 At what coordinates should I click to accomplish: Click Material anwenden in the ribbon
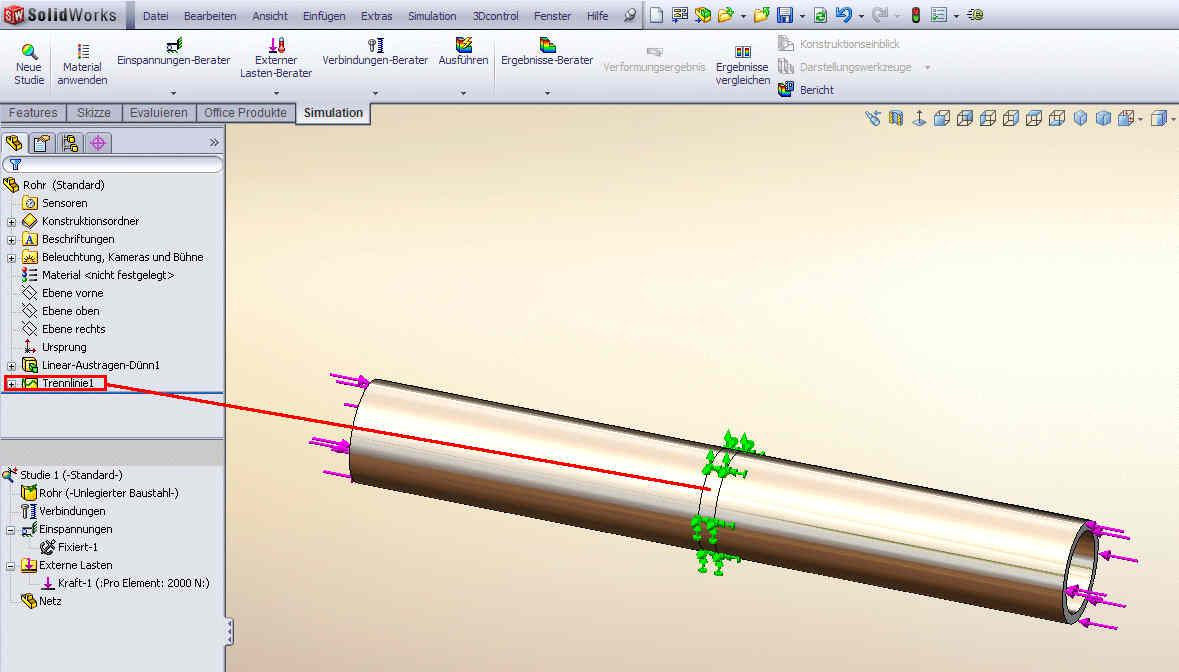(82, 65)
